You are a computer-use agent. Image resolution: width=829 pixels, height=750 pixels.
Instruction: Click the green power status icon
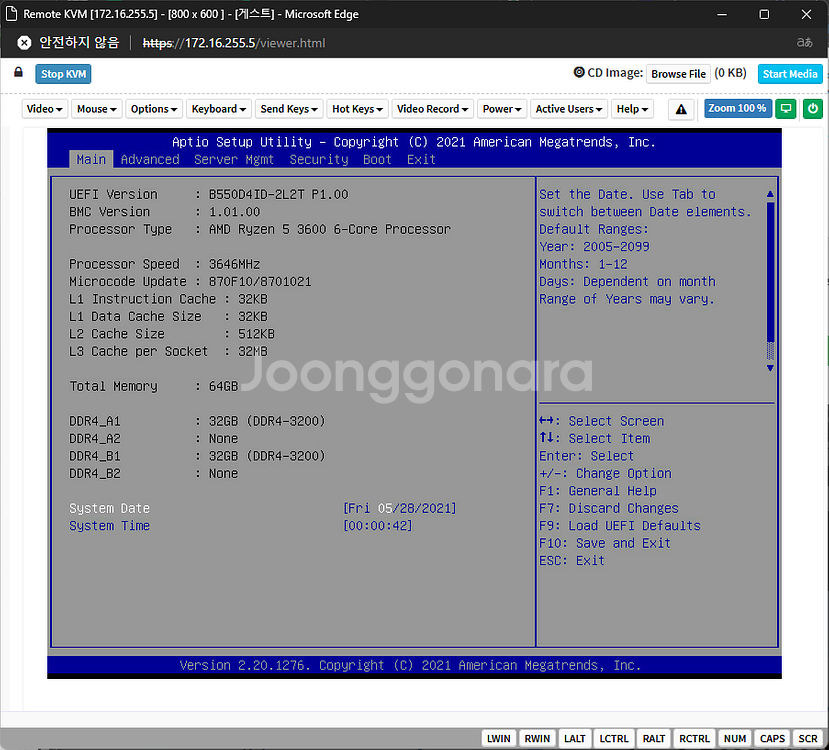[813, 109]
